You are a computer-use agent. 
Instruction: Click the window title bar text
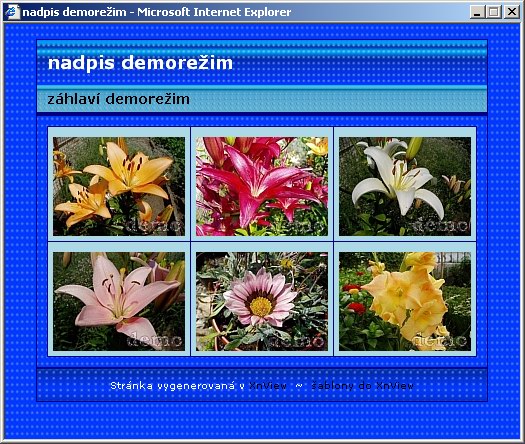157,12
